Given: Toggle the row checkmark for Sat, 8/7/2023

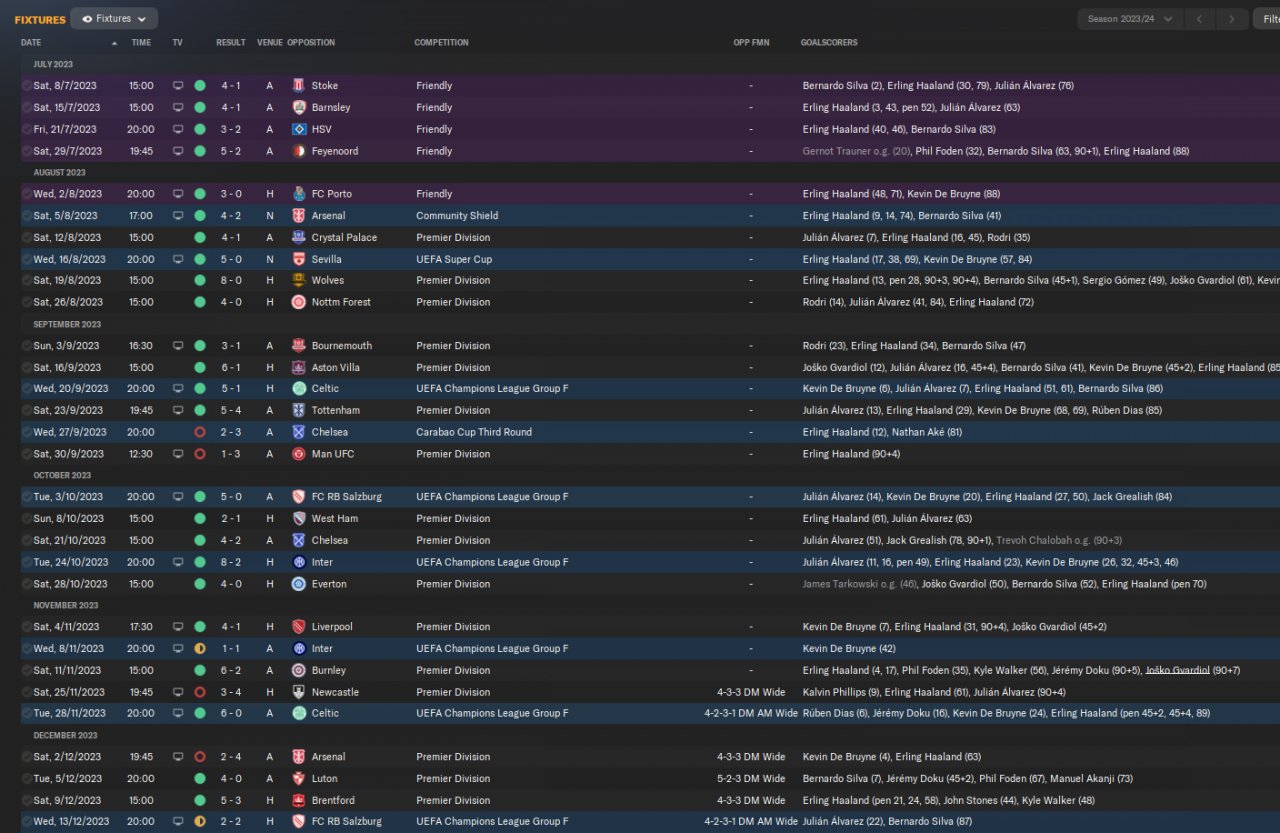Looking at the screenshot, I should pyautogui.click(x=26, y=86).
